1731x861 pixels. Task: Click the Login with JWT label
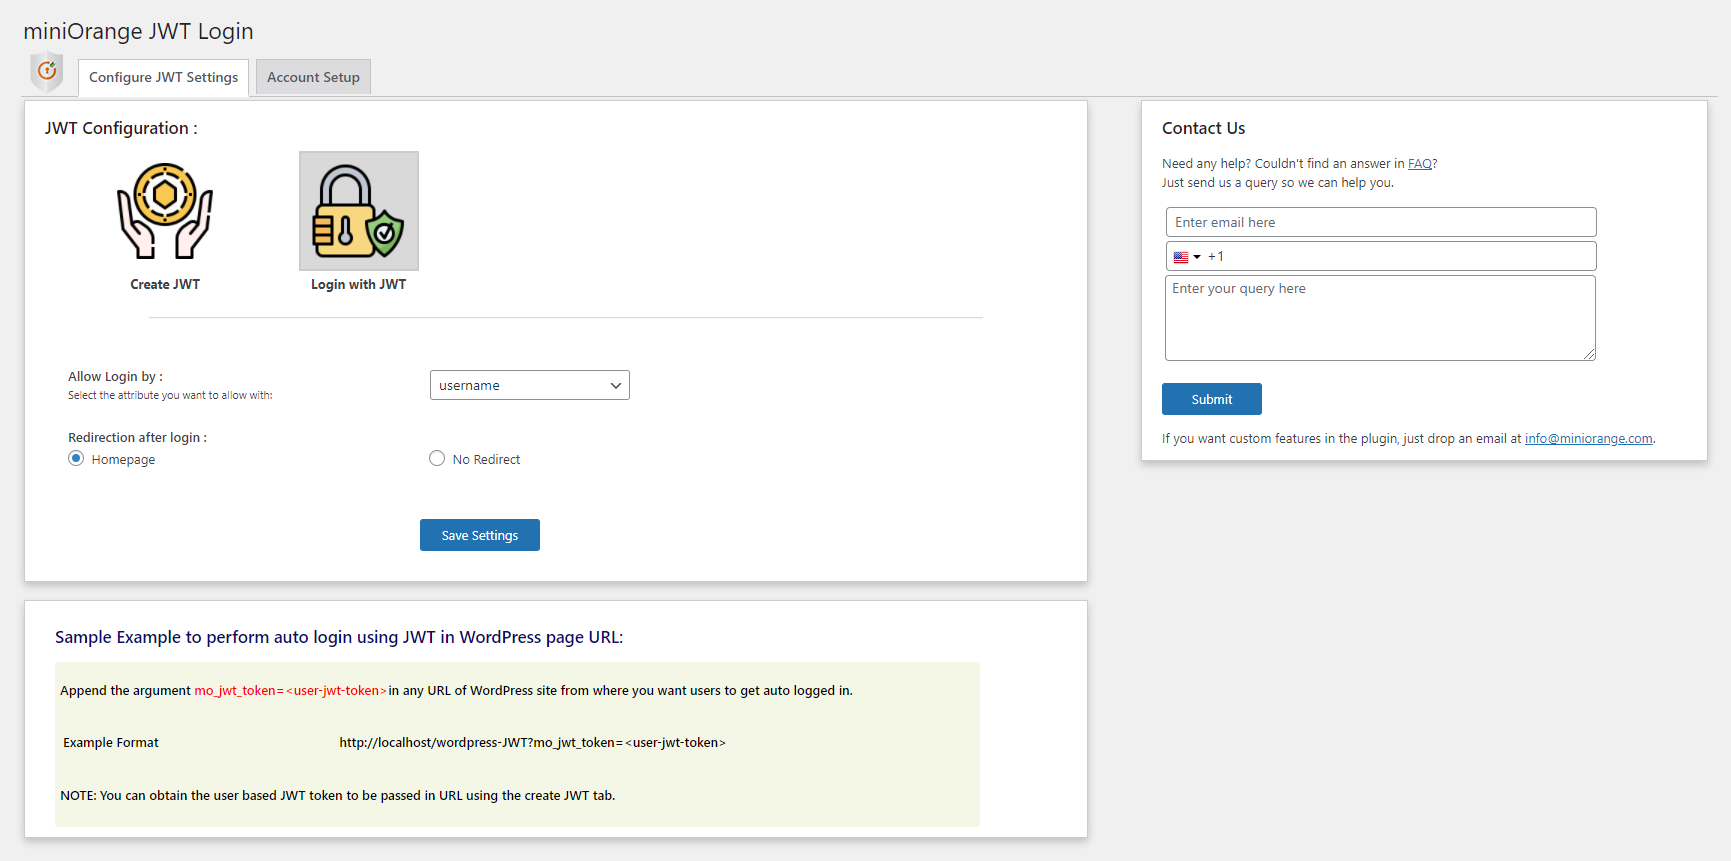click(x=358, y=284)
